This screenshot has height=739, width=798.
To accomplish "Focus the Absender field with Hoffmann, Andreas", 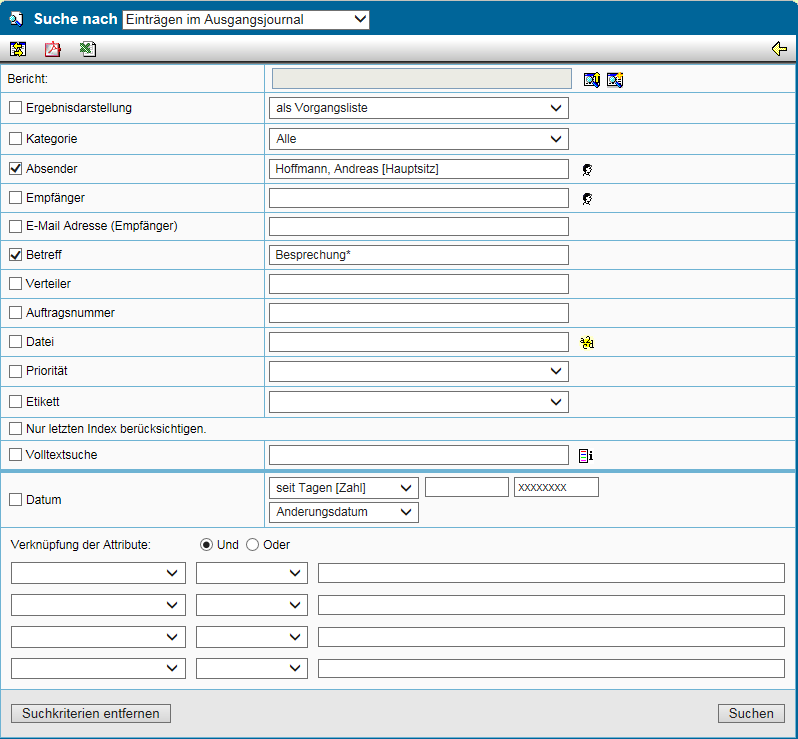I will tap(419, 169).
